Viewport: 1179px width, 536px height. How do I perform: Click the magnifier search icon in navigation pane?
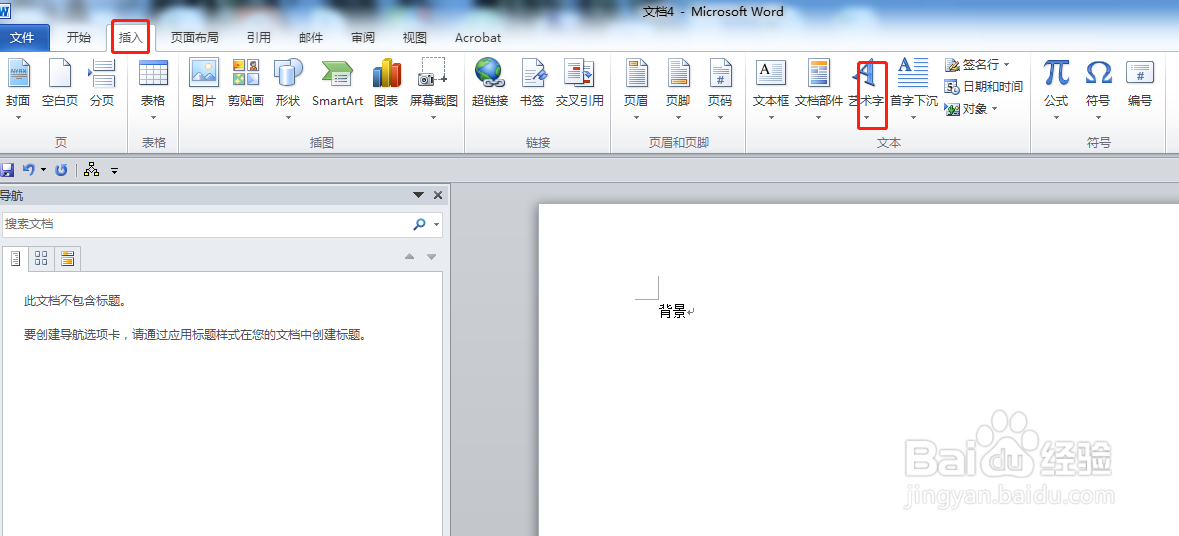pyautogui.click(x=420, y=224)
